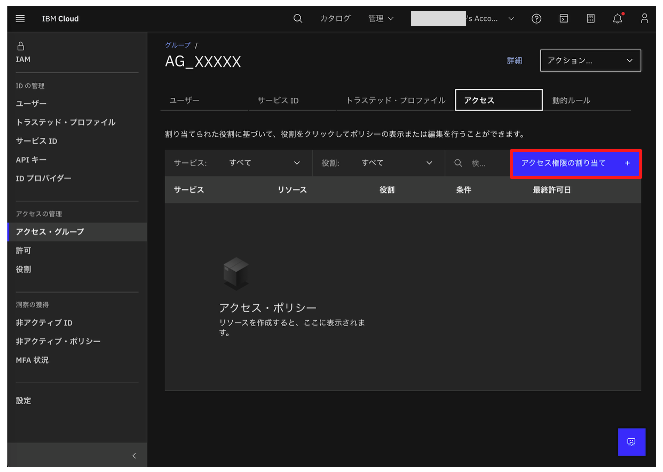
Task: Open the notifications bell
Action: tap(617, 19)
